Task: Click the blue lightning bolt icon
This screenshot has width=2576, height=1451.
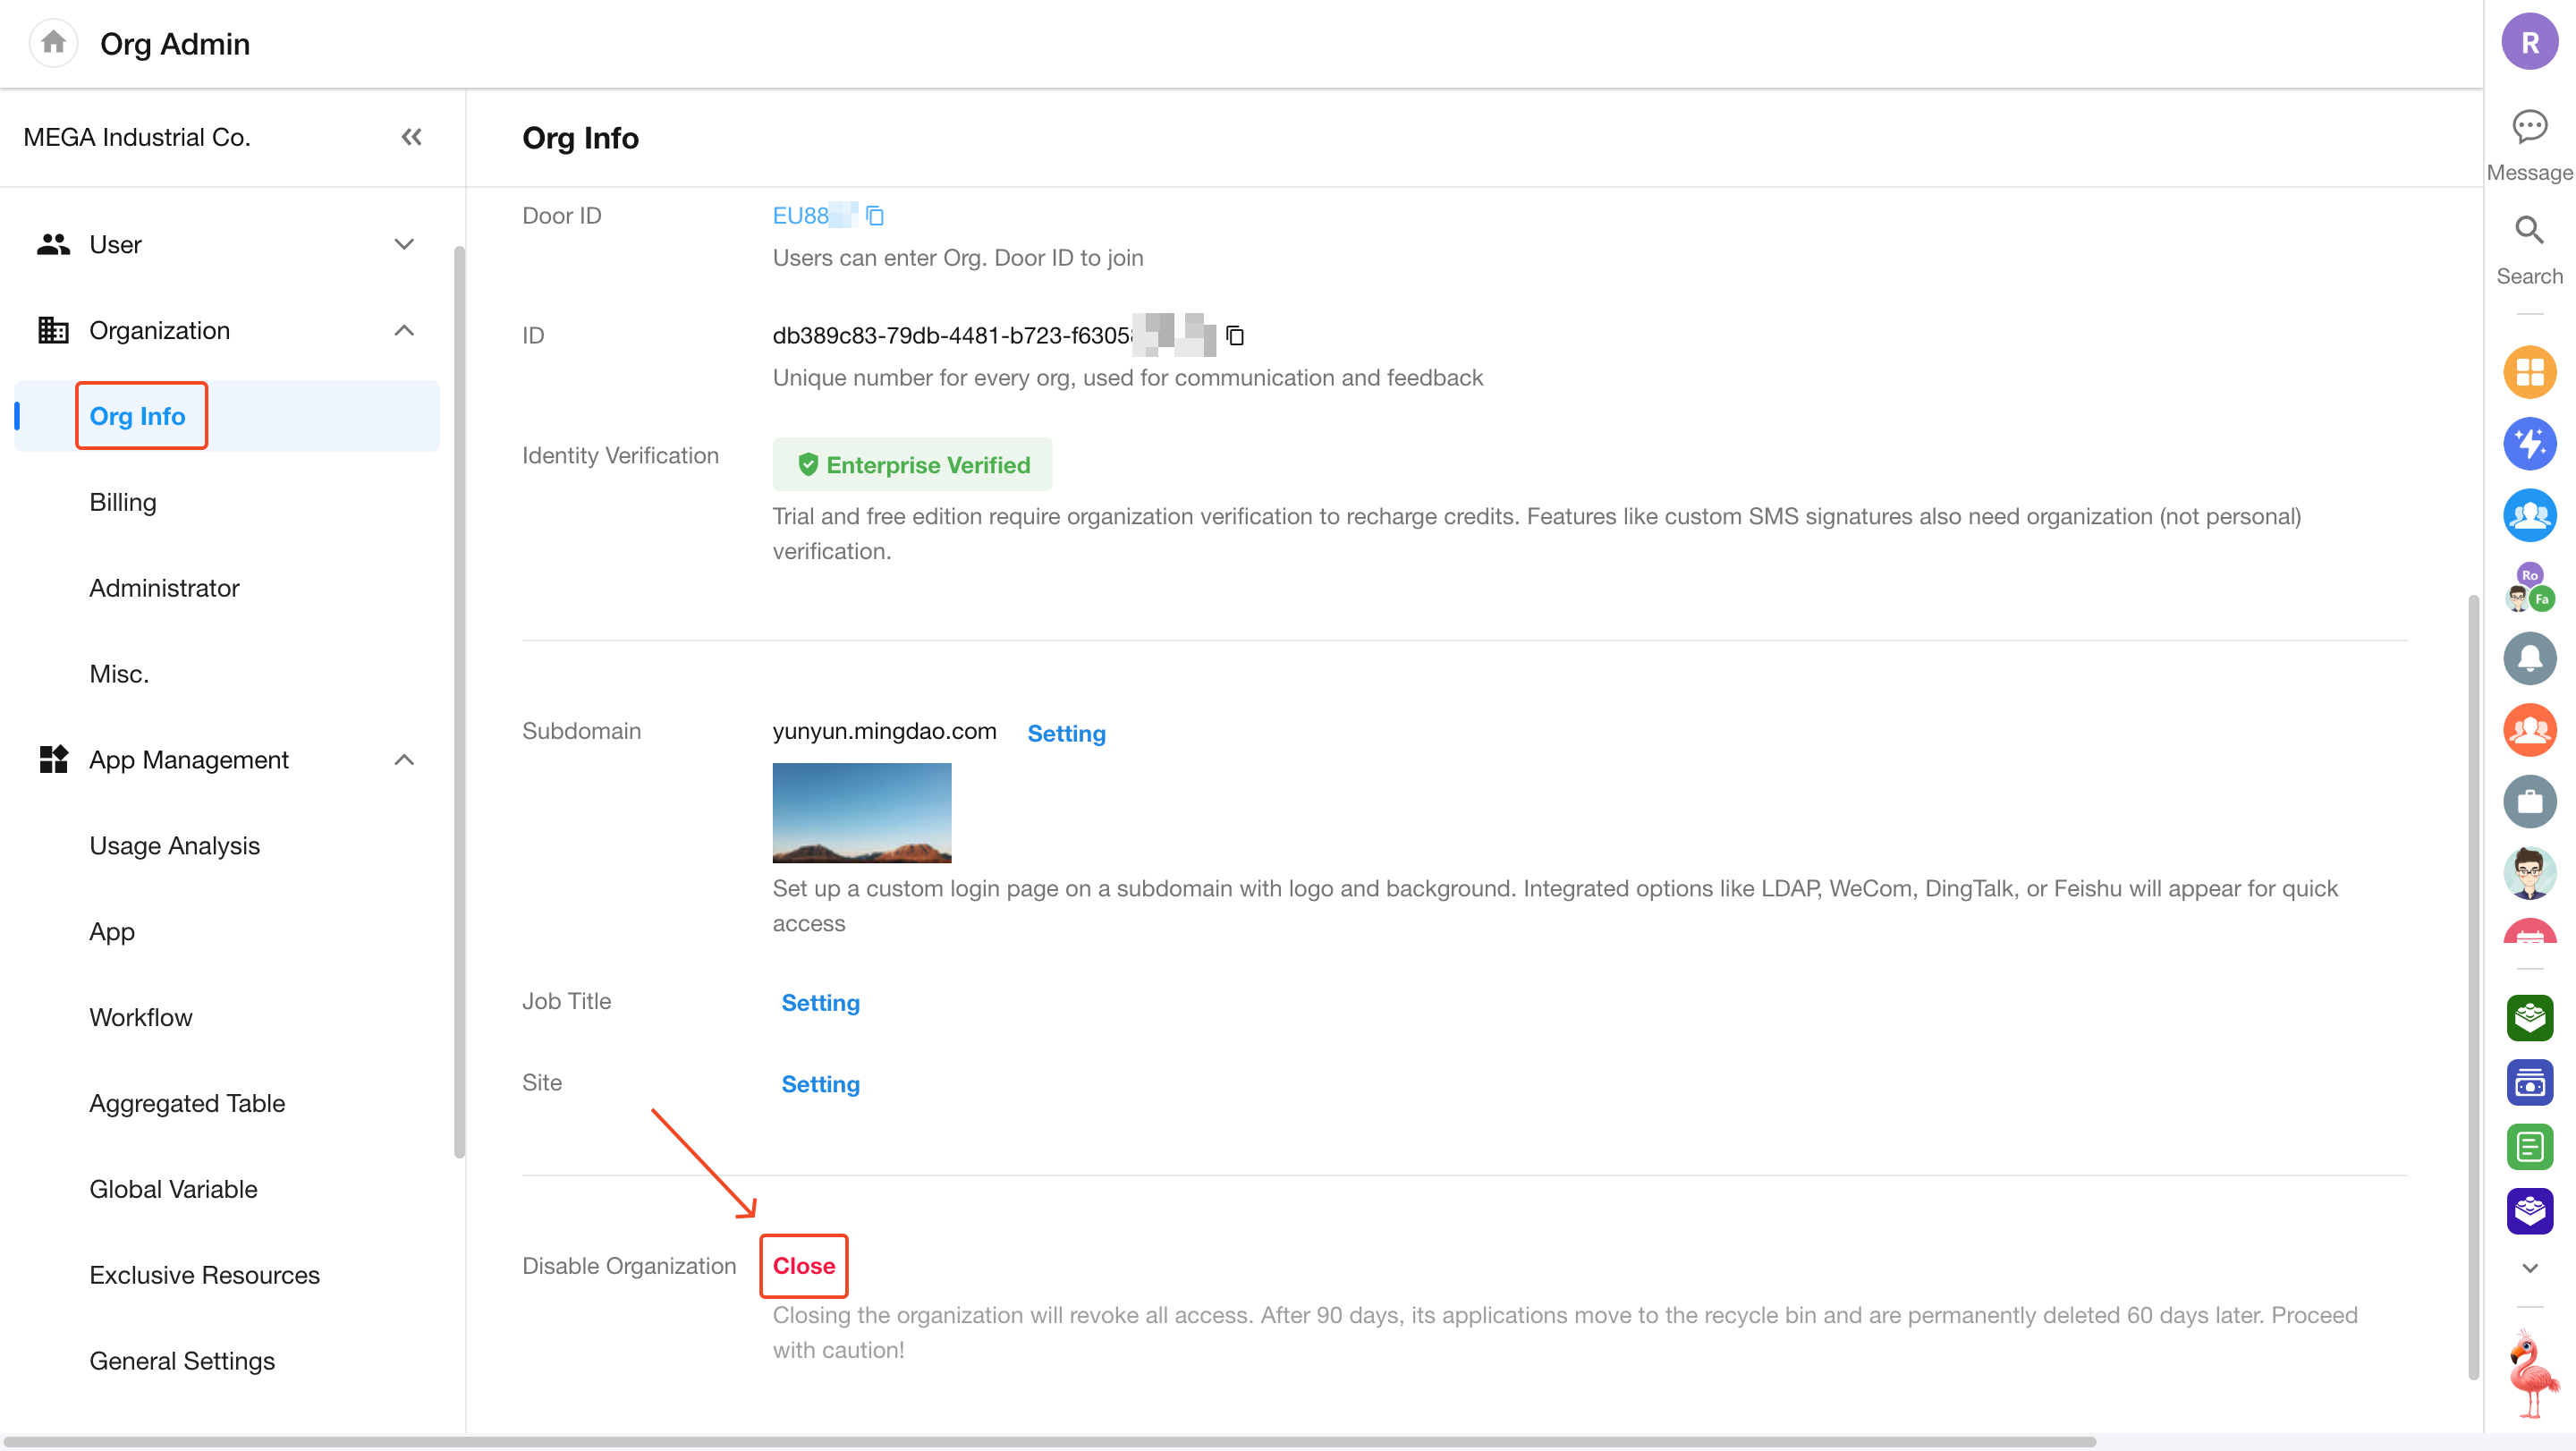Action: pyautogui.click(x=2529, y=444)
